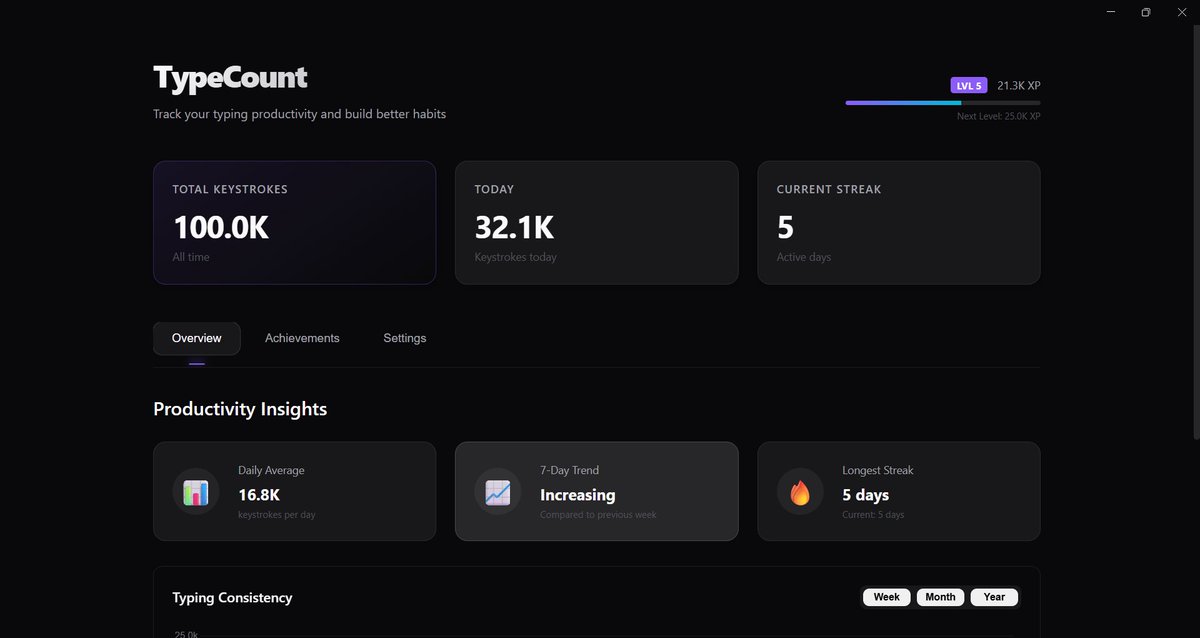Open the Achievements tab
This screenshot has width=1200, height=638.
point(302,338)
